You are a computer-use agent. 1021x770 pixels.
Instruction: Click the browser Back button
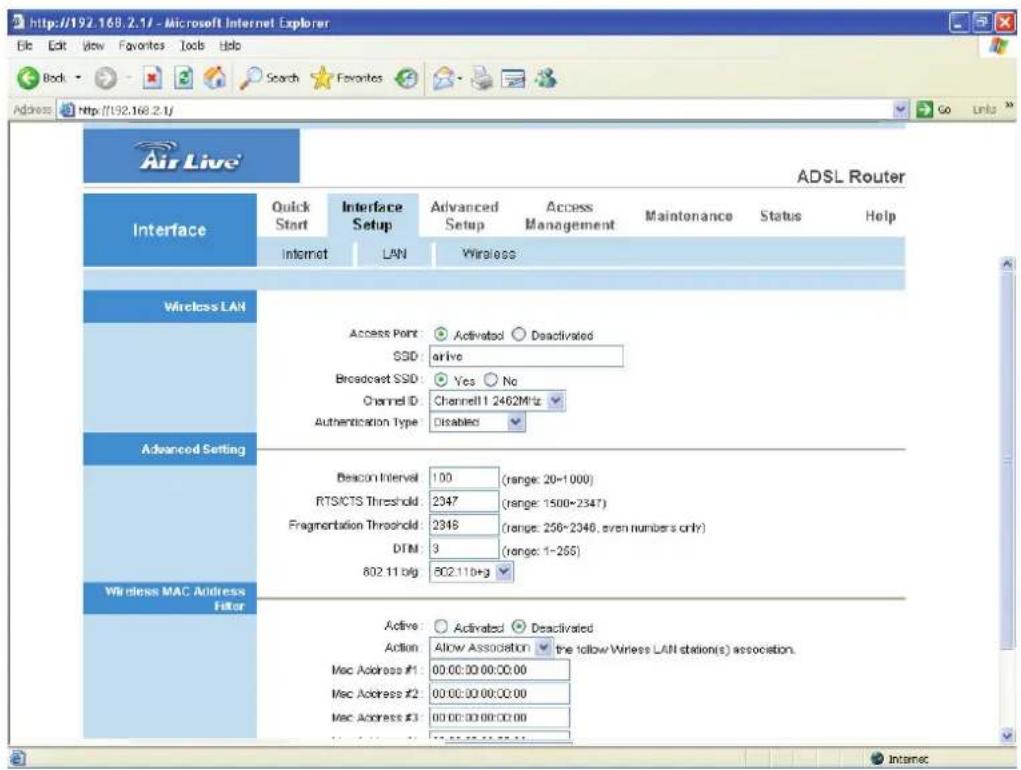click(x=42, y=78)
